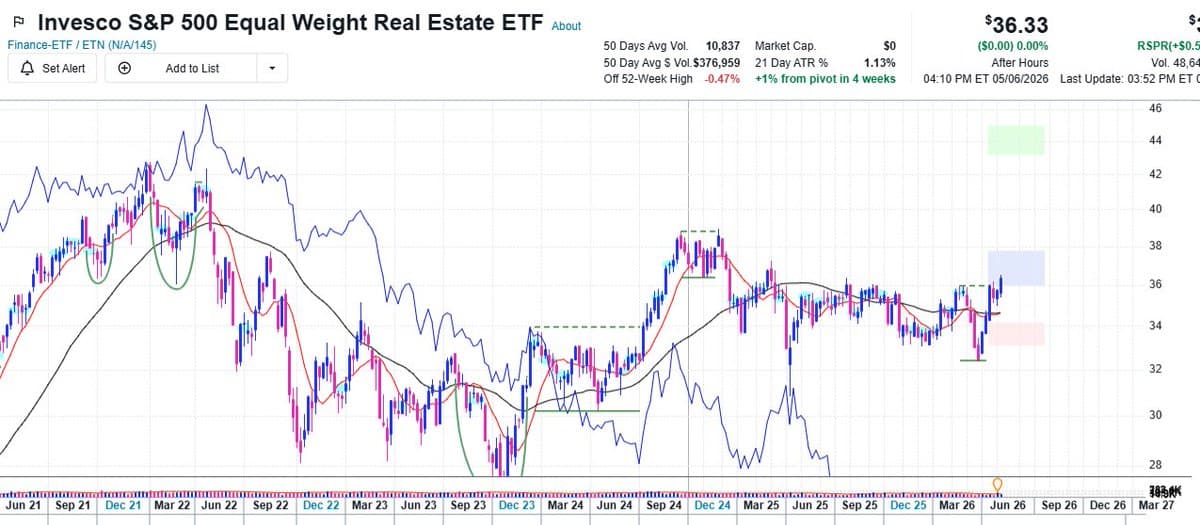Click the Set Alert button
Screen dimensions: 1200x525
[x=53, y=68]
